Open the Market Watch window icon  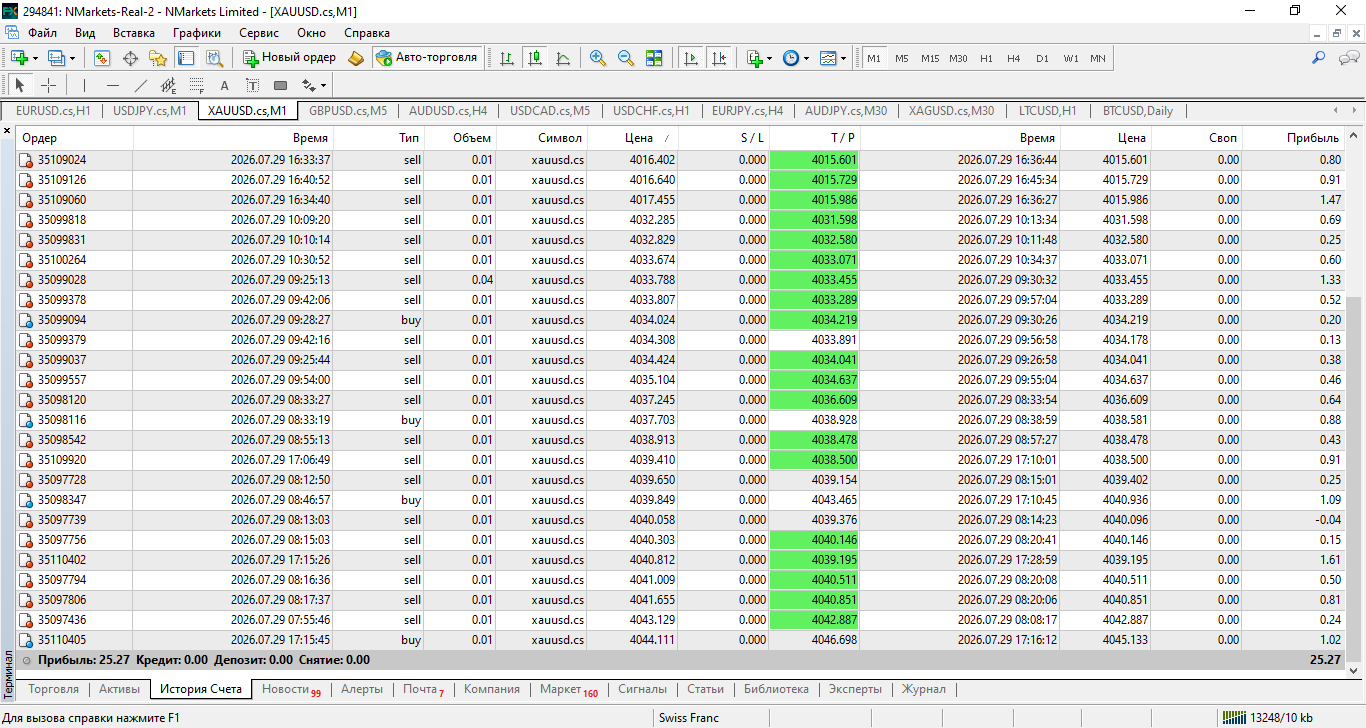(101, 58)
